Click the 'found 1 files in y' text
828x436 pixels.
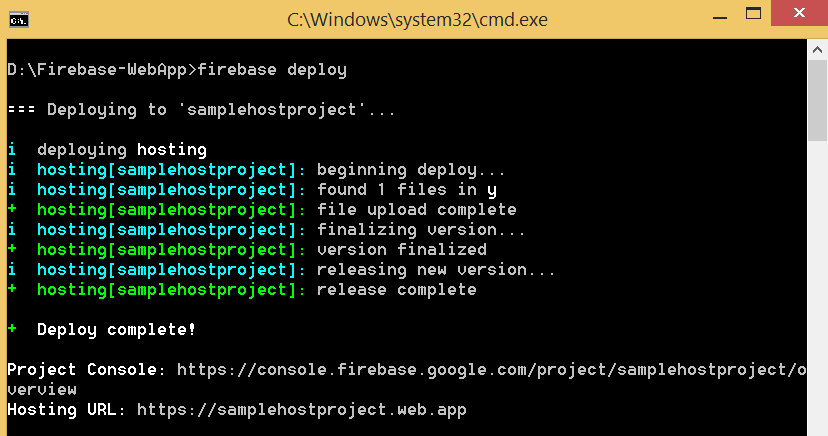406,190
